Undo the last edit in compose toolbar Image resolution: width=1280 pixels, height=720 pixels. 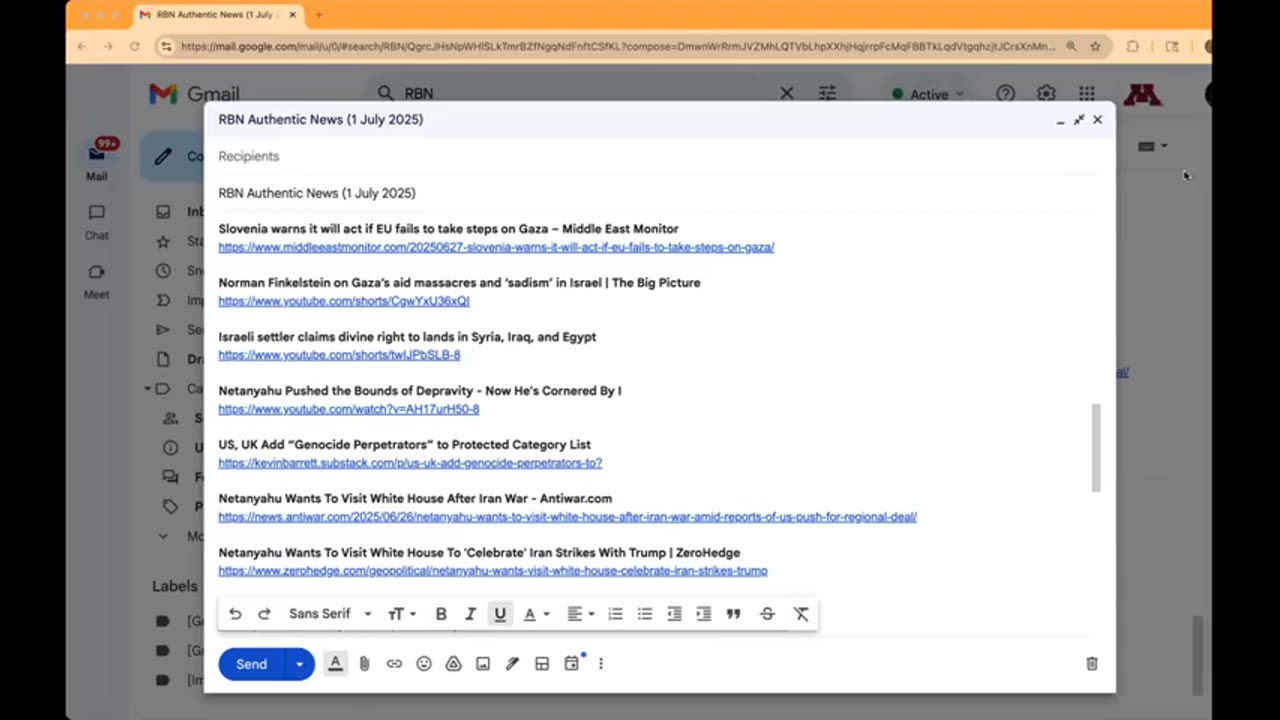pyautogui.click(x=235, y=614)
